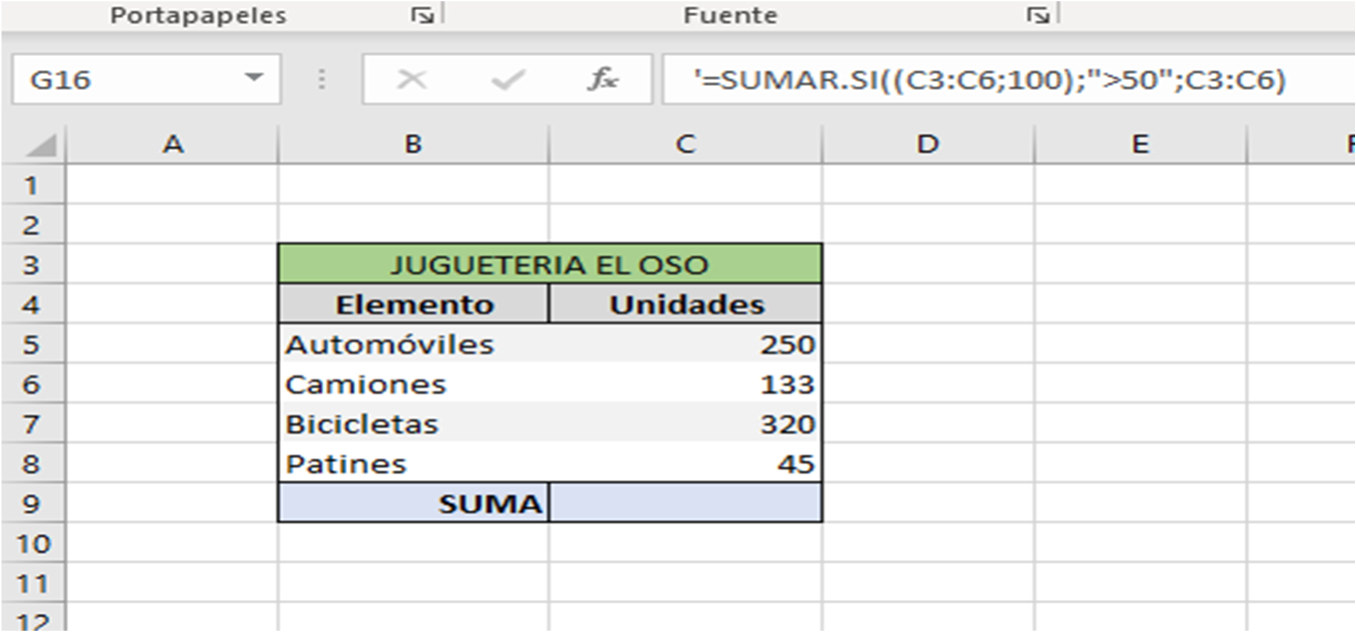Select column D header
Viewport: 1356px width, 632px height.
[x=928, y=145]
